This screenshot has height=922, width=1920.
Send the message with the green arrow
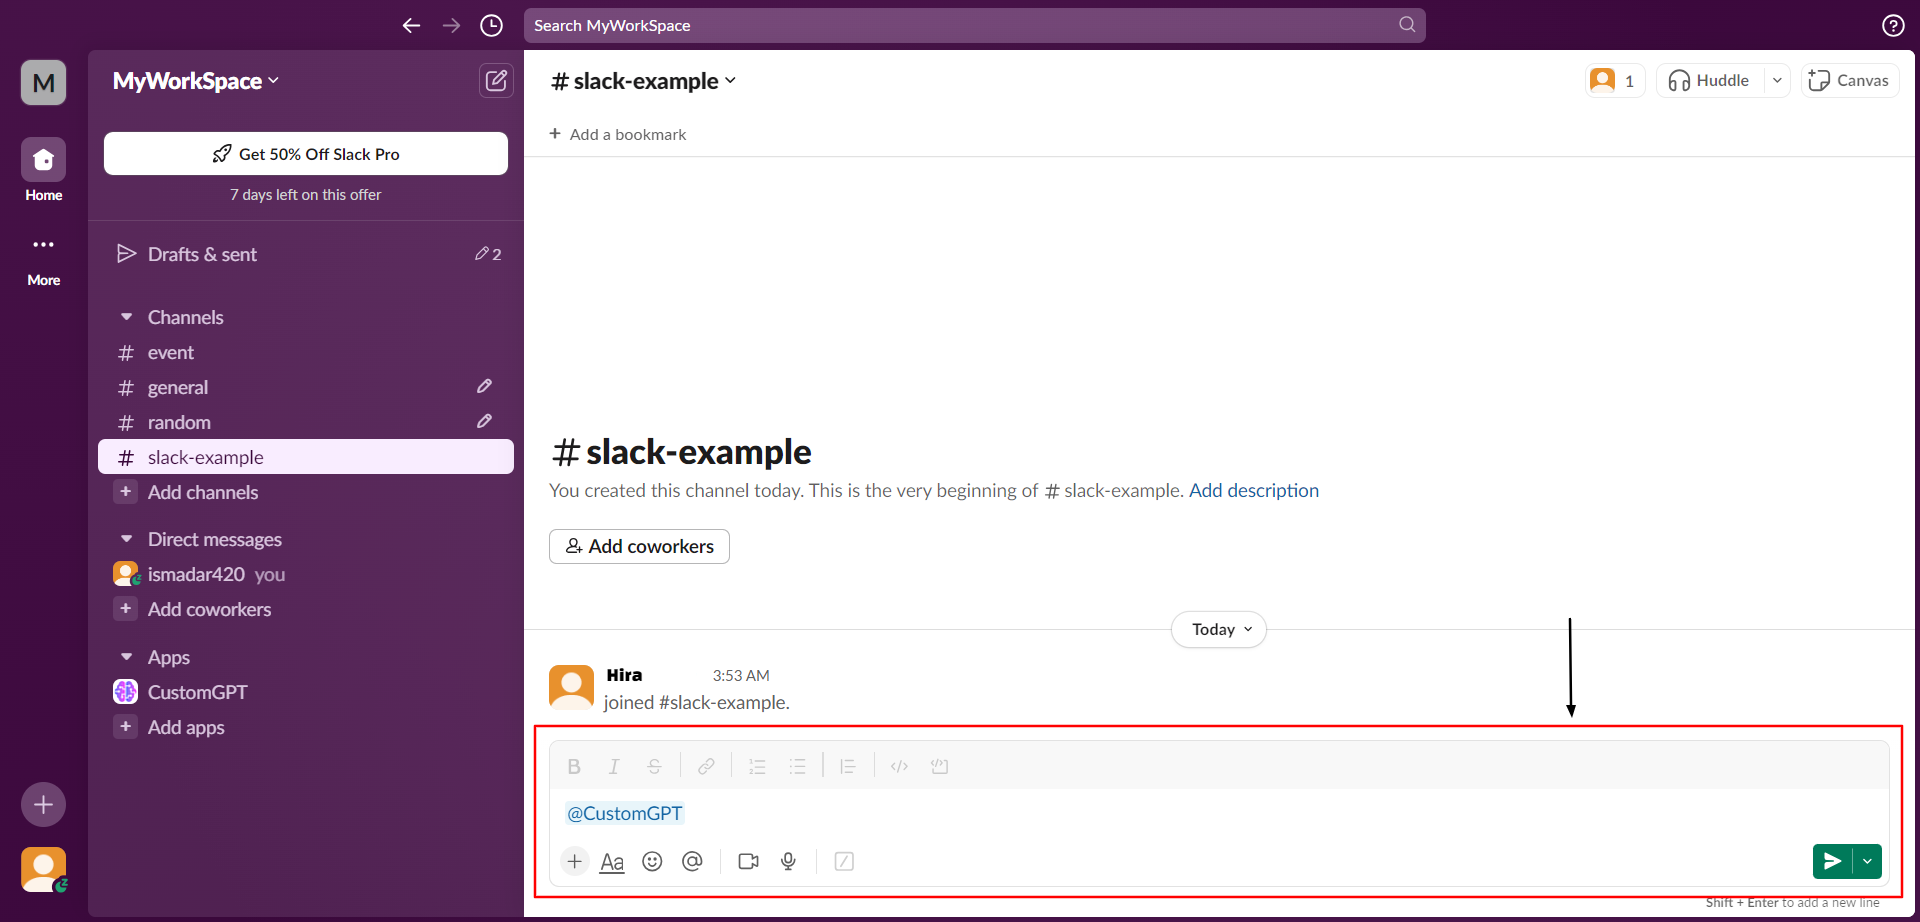point(1832,861)
